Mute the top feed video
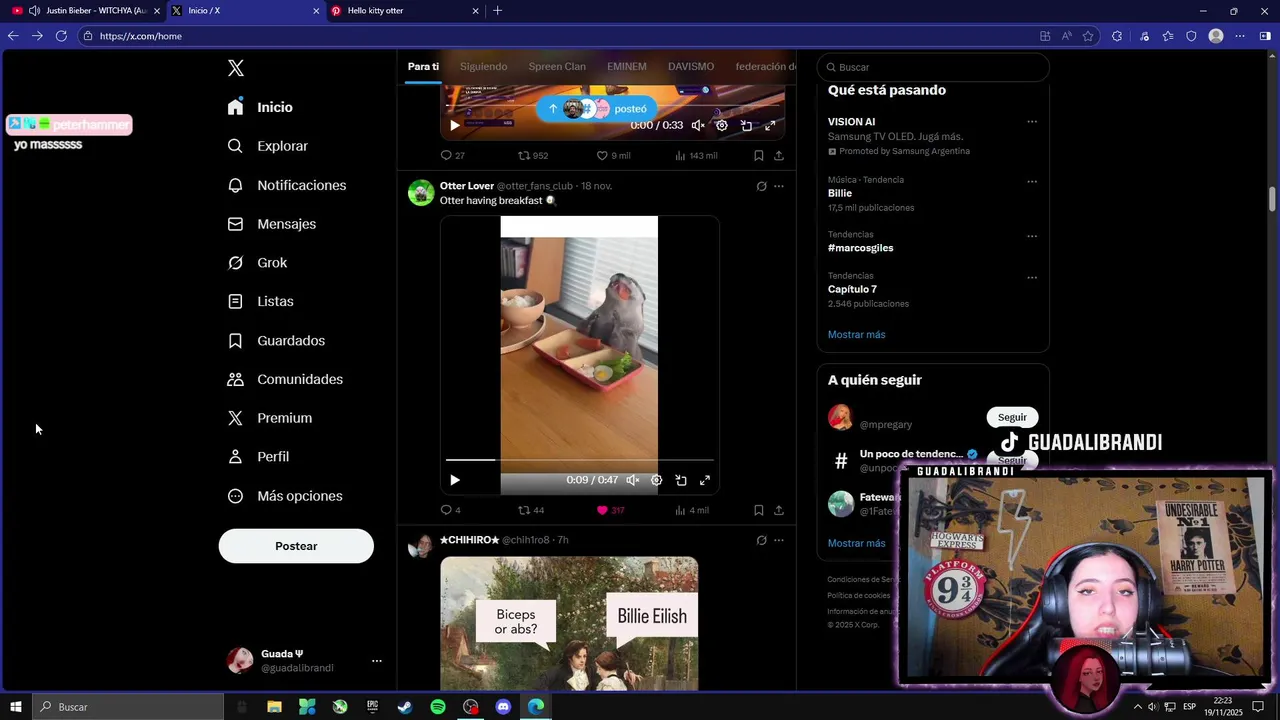1280x720 pixels. pyautogui.click(x=698, y=125)
